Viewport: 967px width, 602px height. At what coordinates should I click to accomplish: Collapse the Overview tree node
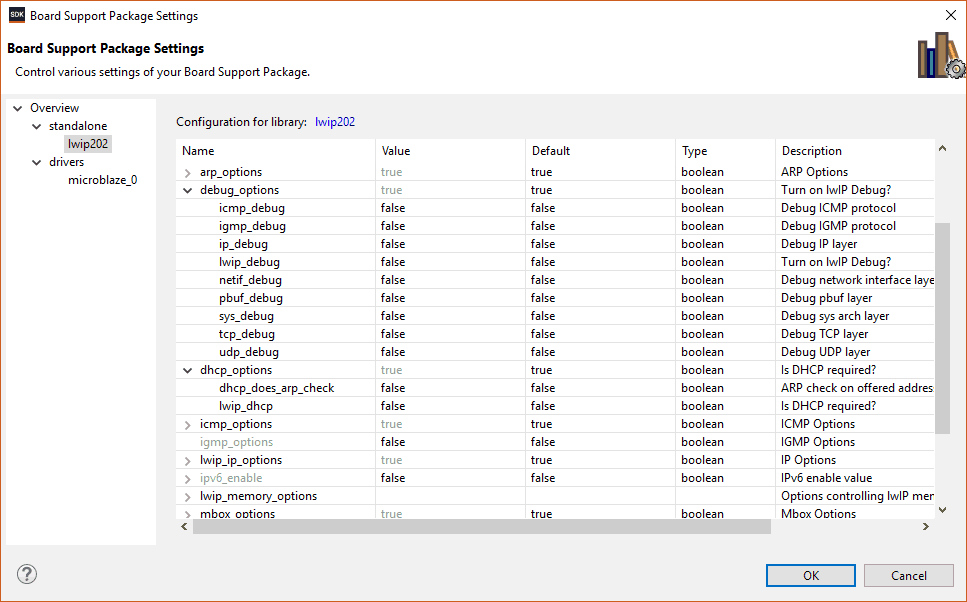pos(18,108)
